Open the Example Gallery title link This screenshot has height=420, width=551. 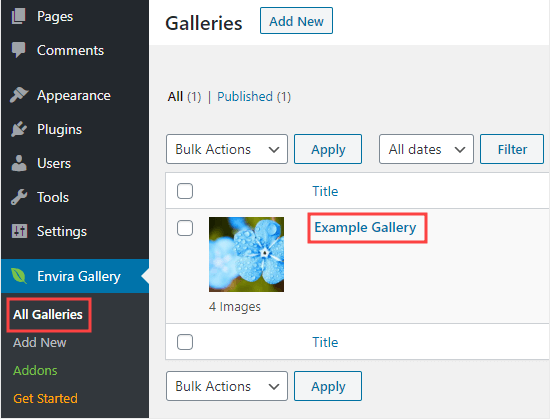click(365, 227)
